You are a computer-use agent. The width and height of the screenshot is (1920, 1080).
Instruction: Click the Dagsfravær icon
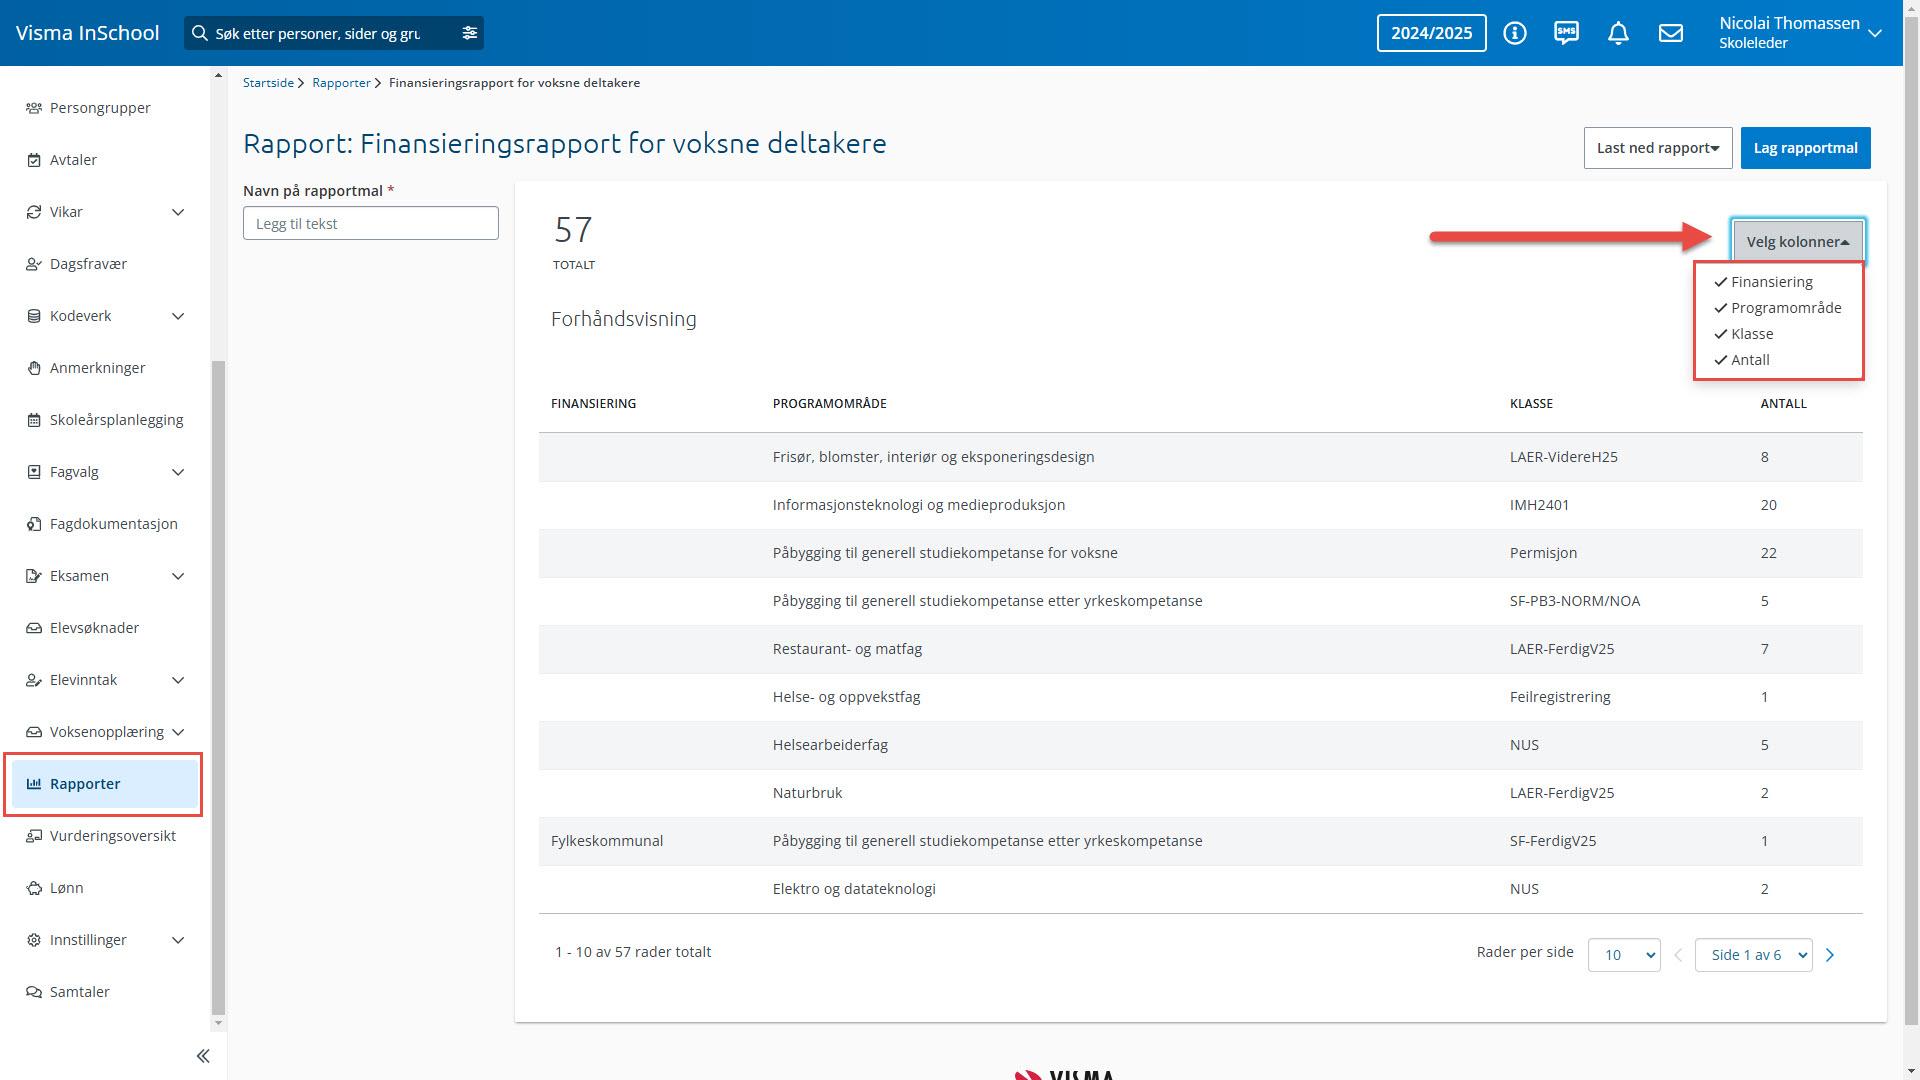[x=34, y=264]
